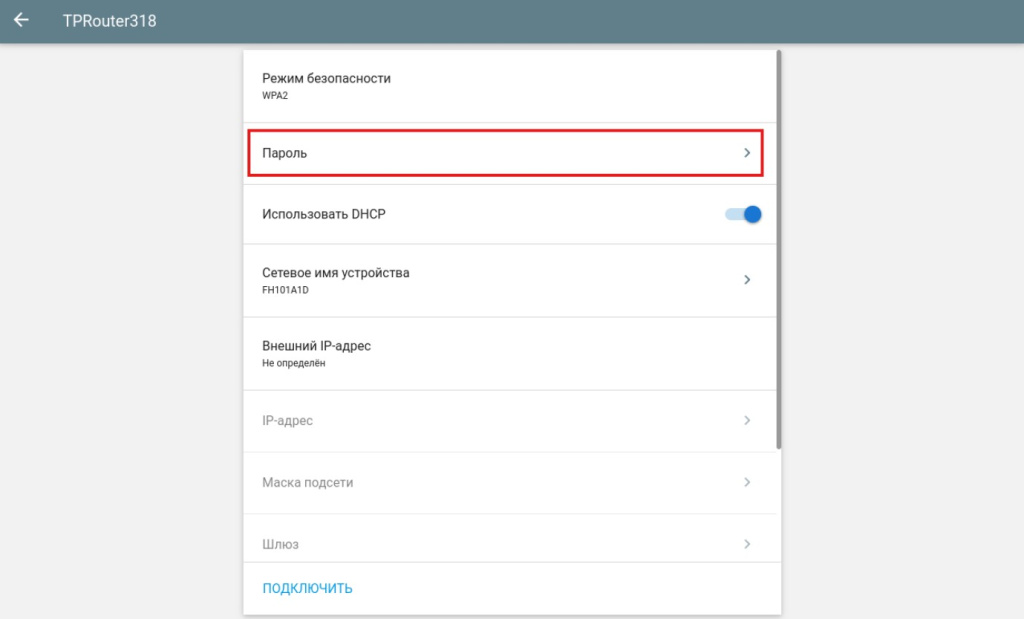Screen dimensions: 1024x619
Task: Select the Внешний IP-адрес entry
Action: pos(316,346)
